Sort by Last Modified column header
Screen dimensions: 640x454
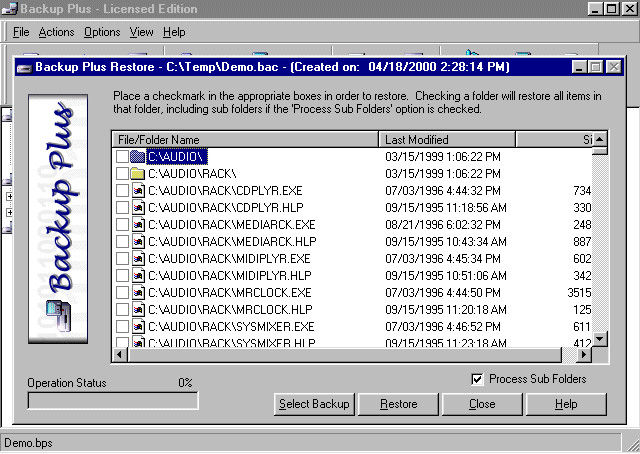[447, 140]
